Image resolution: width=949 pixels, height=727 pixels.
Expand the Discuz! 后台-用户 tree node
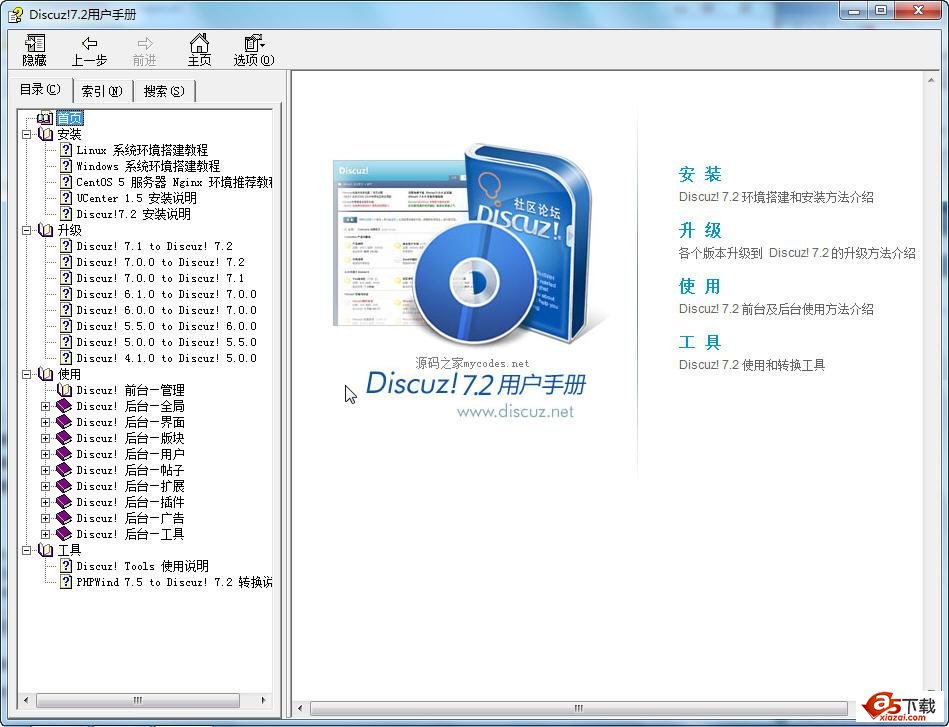pyautogui.click(x=45, y=454)
